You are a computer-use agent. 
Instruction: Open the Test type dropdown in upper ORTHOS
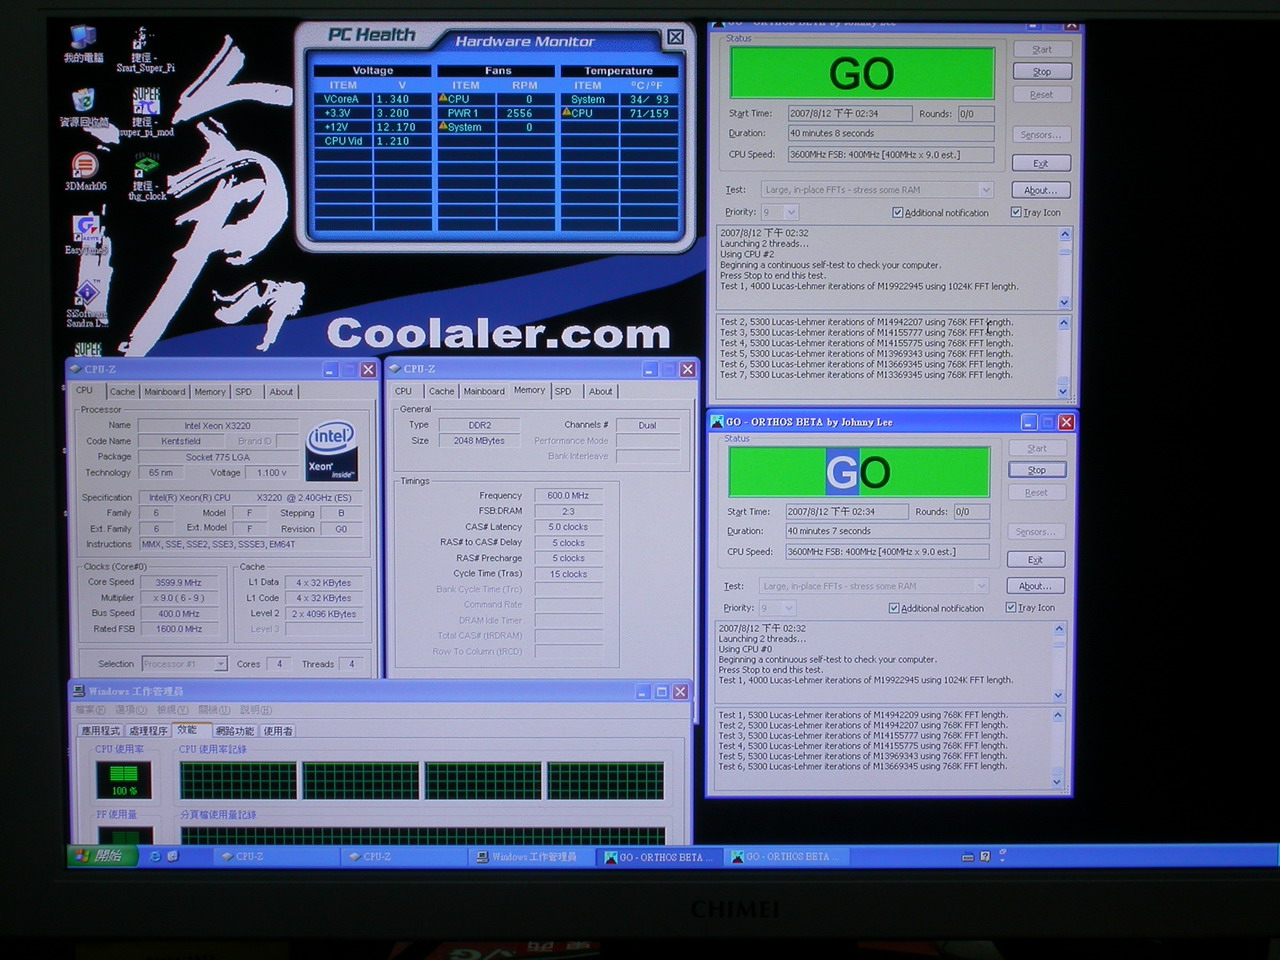(986, 189)
